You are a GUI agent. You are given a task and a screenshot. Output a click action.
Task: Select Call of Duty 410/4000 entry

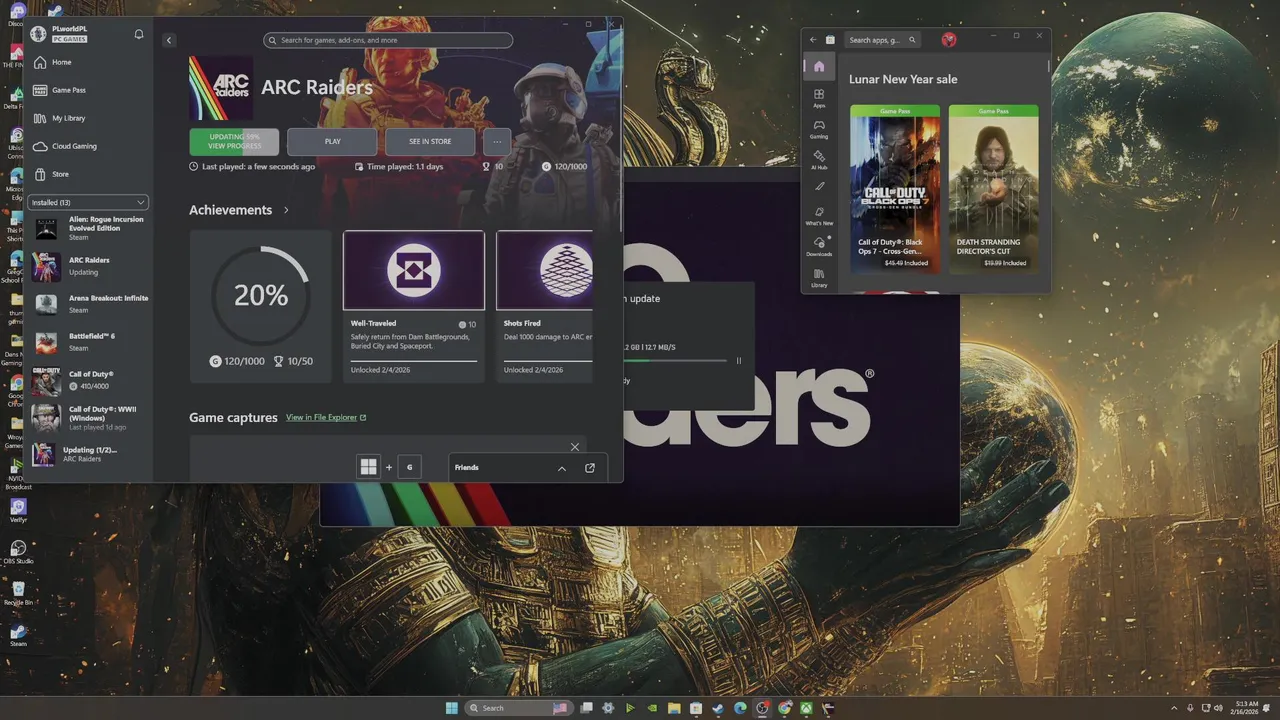coord(88,380)
